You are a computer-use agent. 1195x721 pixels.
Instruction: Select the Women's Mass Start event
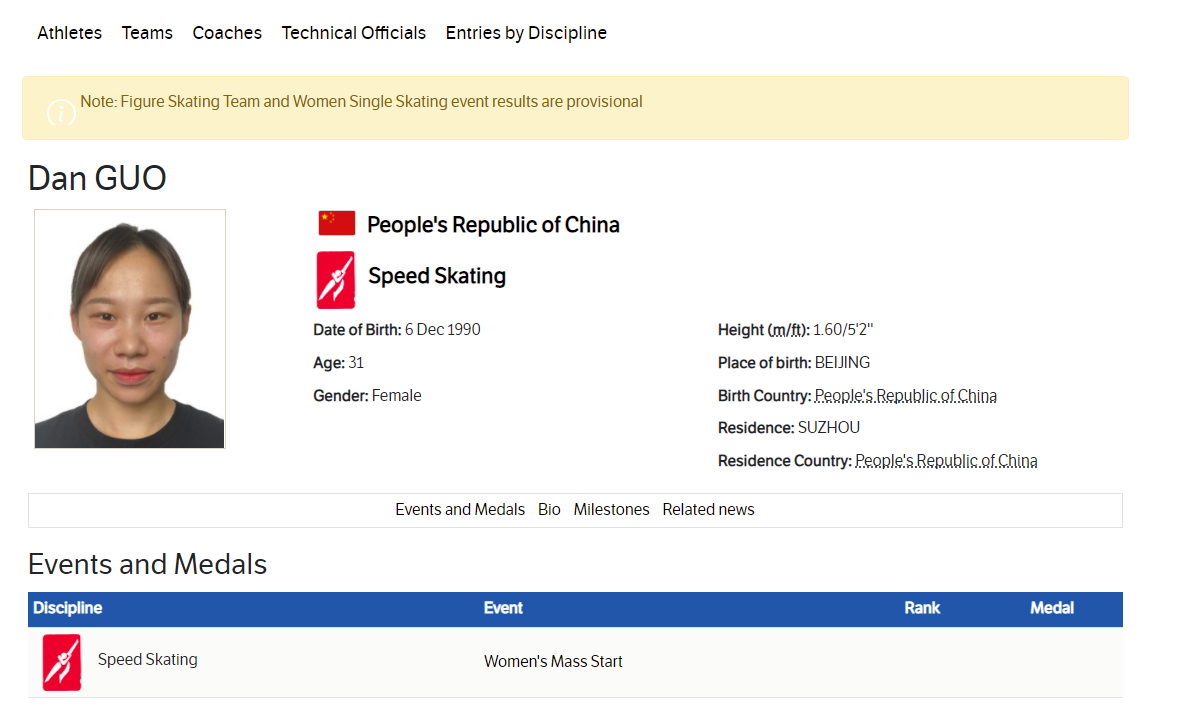coord(553,662)
